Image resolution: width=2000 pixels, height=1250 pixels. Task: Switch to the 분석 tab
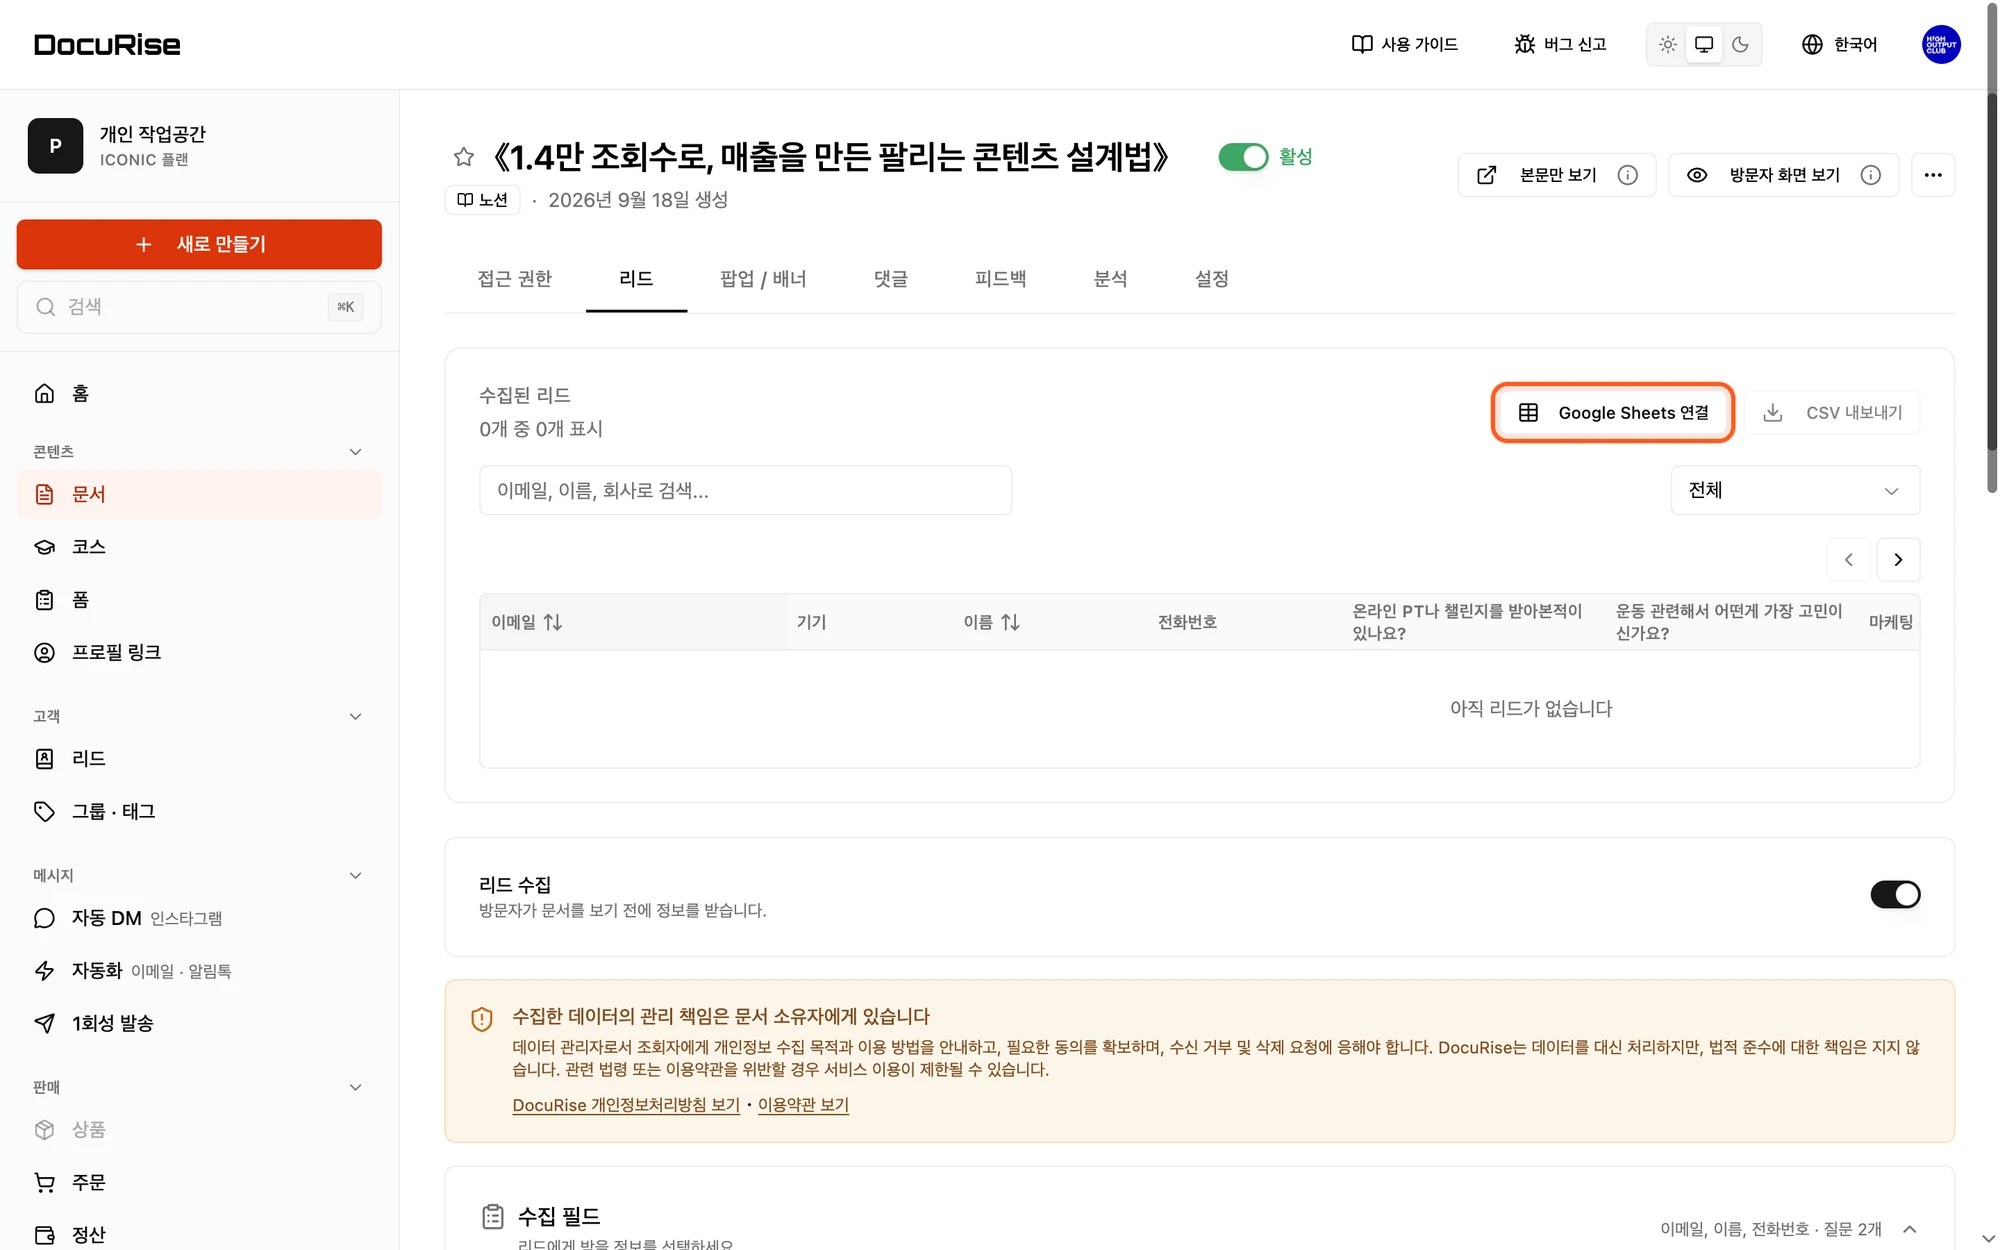(x=1110, y=279)
